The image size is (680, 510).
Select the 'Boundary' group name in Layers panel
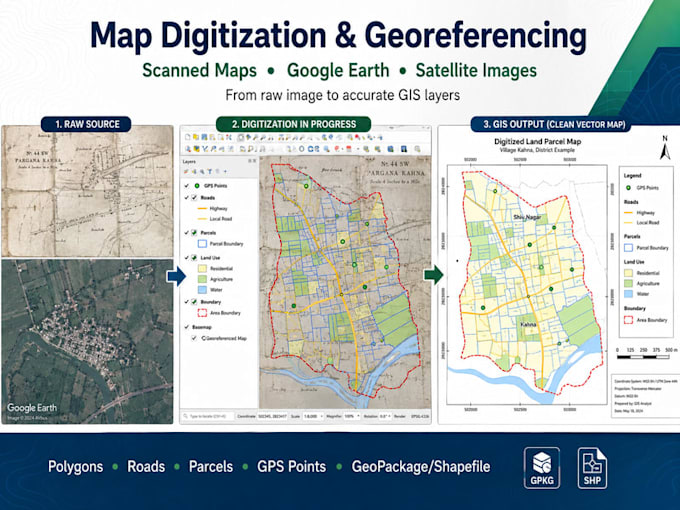click(x=211, y=302)
